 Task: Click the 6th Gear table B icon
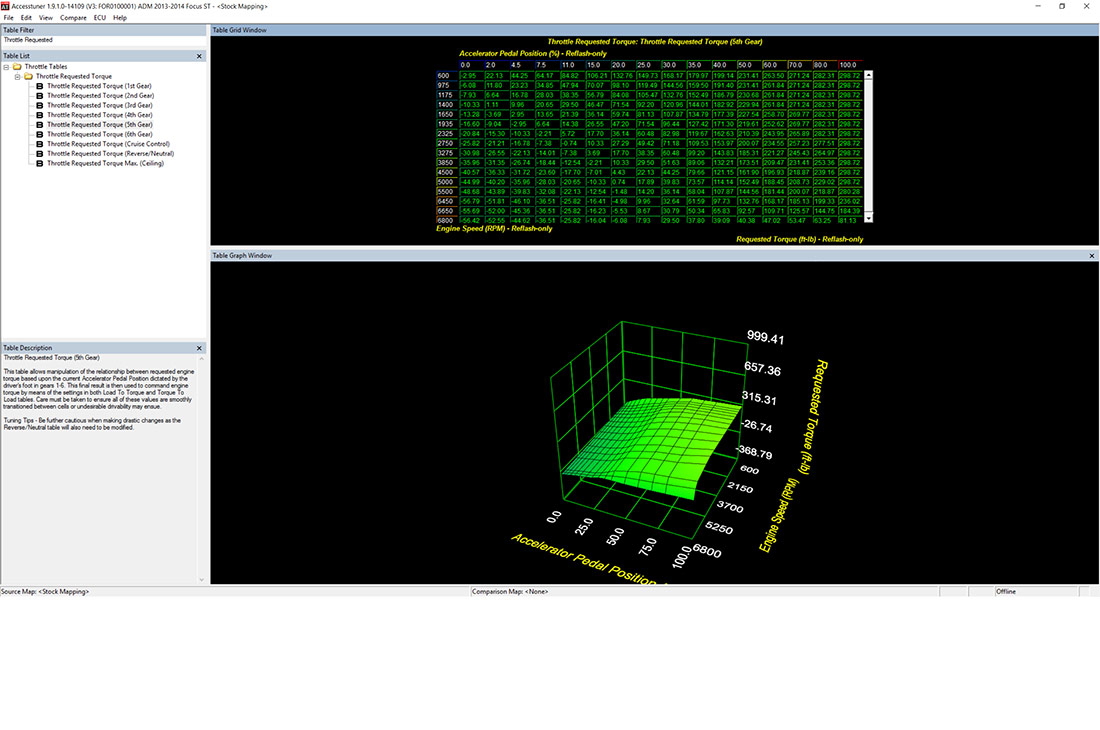coord(39,134)
